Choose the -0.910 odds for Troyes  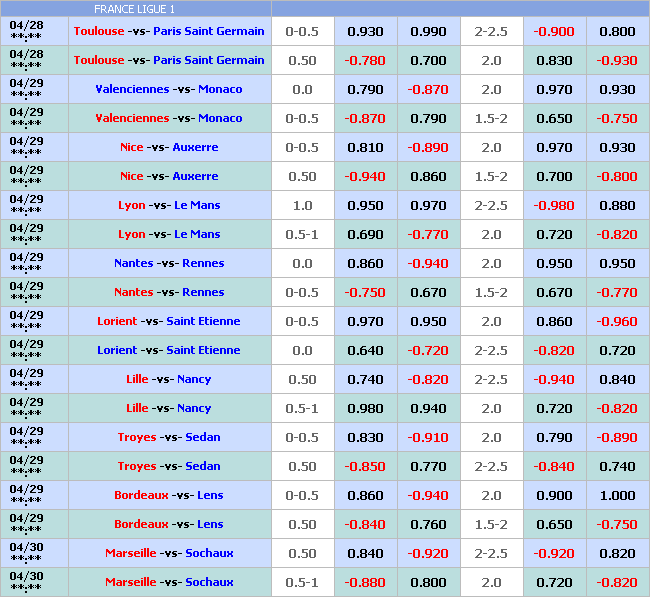tap(428, 437)
